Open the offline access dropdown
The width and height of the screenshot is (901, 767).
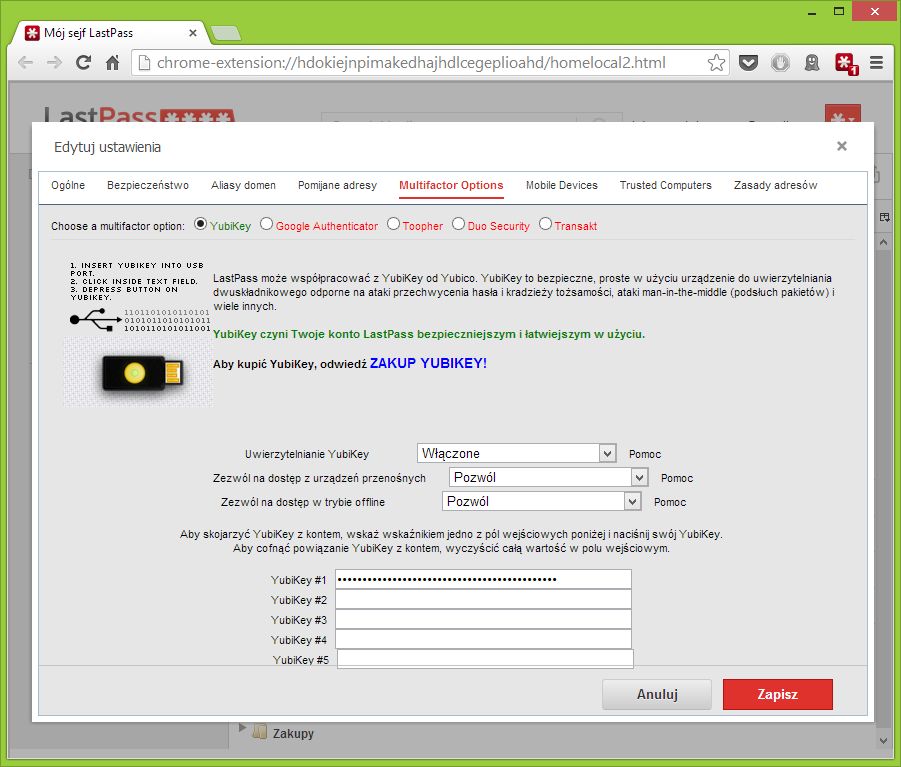tap(542, 502)
